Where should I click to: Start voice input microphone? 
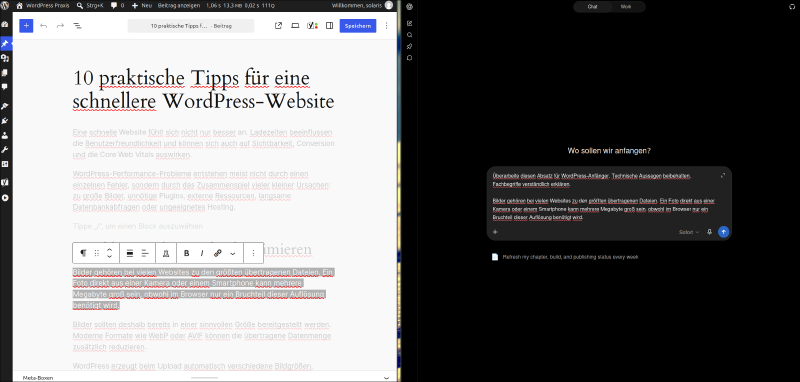pos(709,232)
